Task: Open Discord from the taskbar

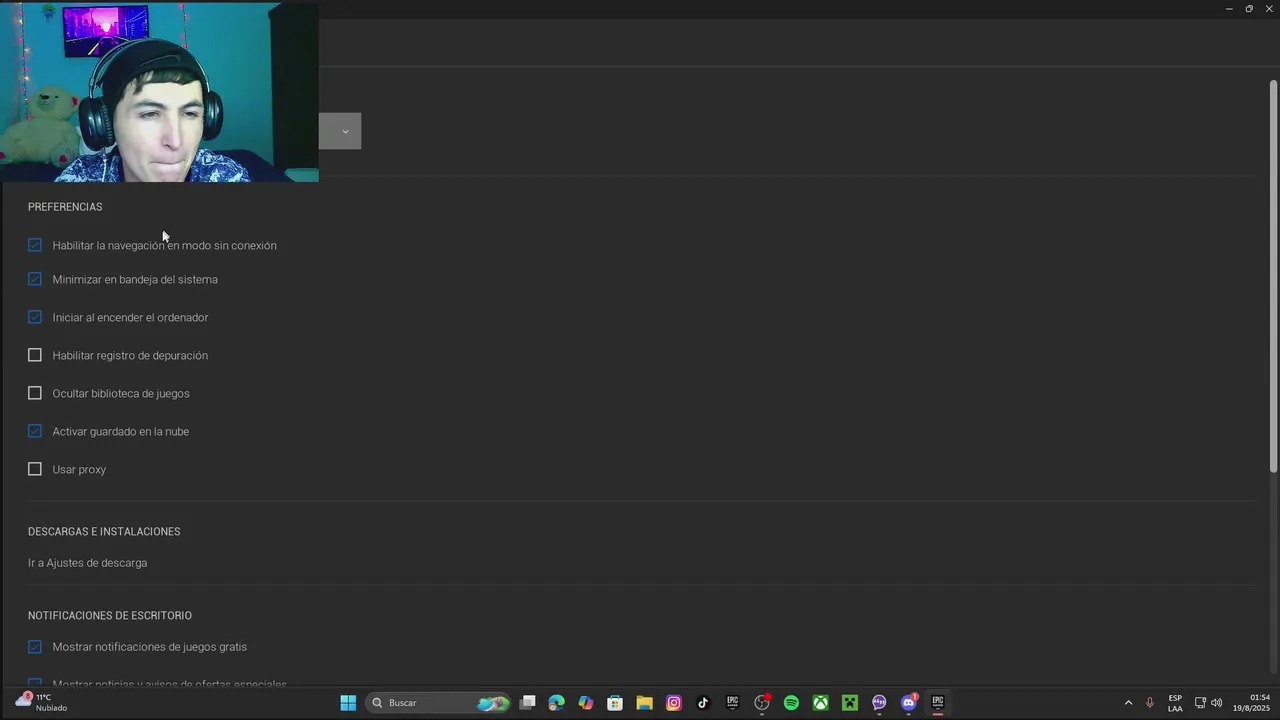Action: [908, 703]
